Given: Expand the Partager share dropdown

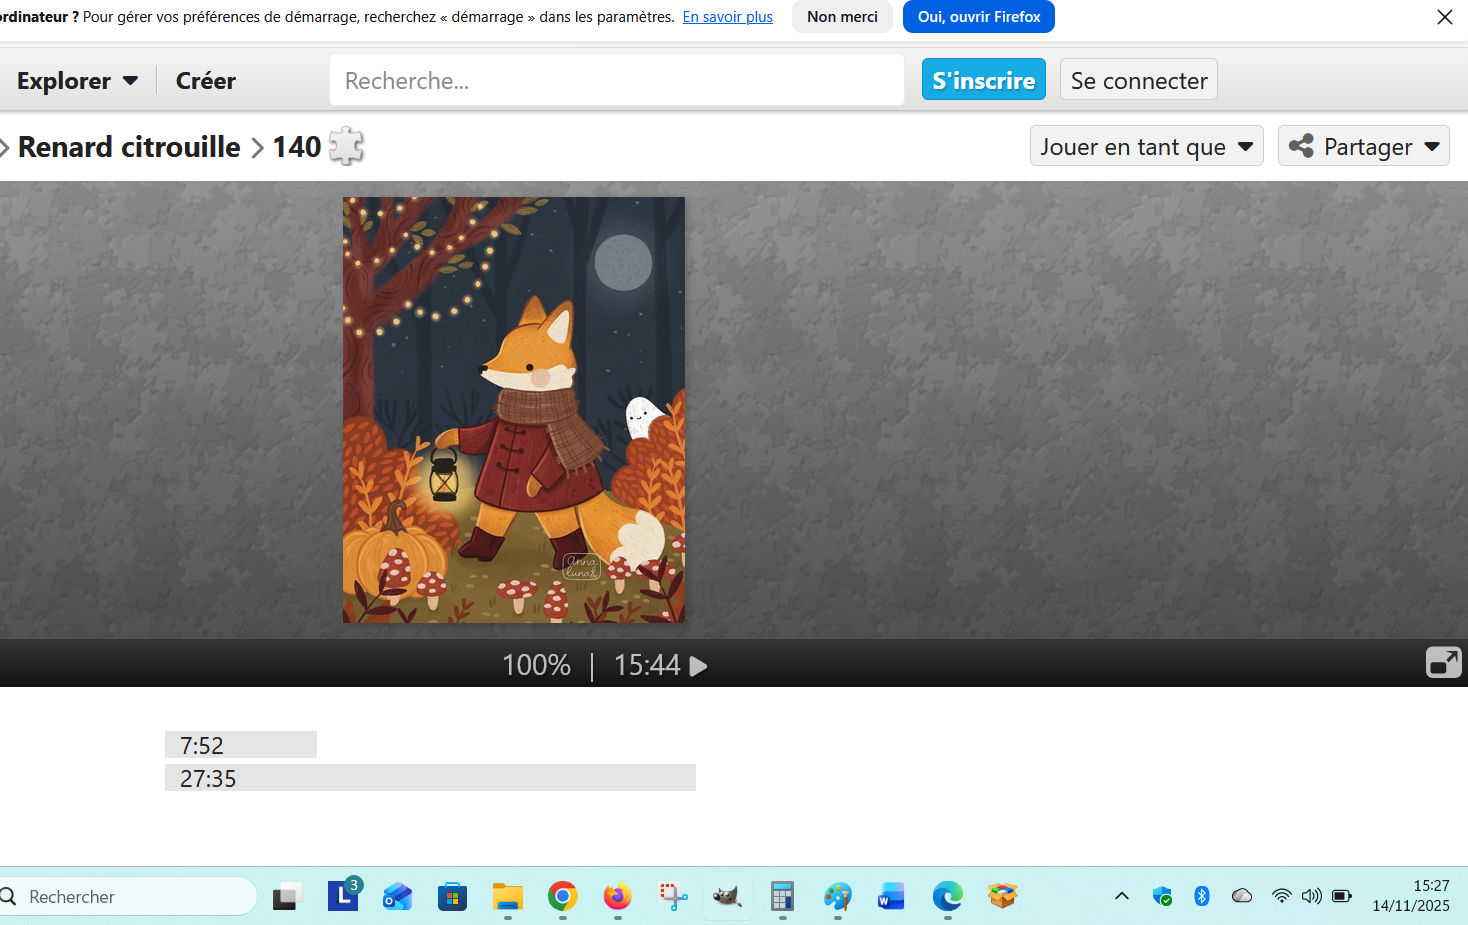Looking at the screenshot, I should (x=1432, y=147).
